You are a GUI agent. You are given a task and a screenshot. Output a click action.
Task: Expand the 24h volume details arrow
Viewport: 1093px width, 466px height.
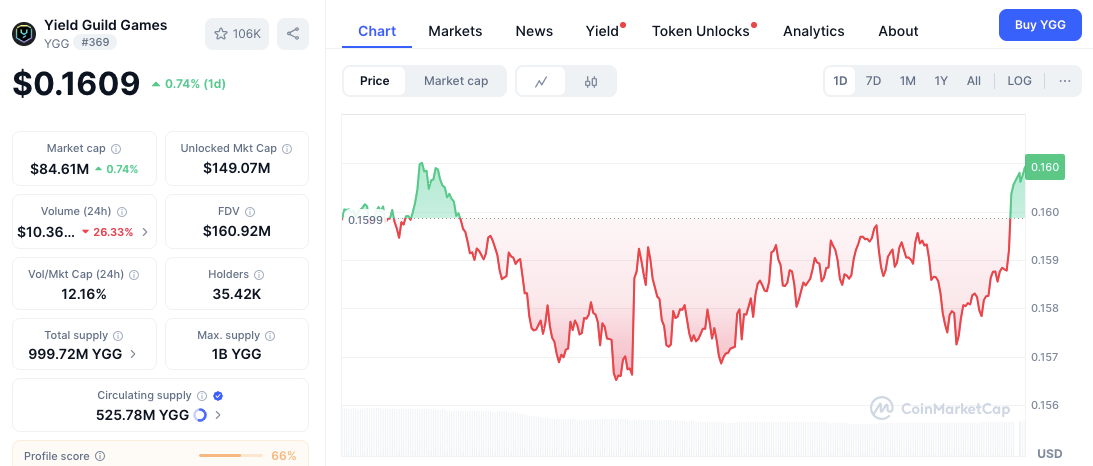(145, 232)
